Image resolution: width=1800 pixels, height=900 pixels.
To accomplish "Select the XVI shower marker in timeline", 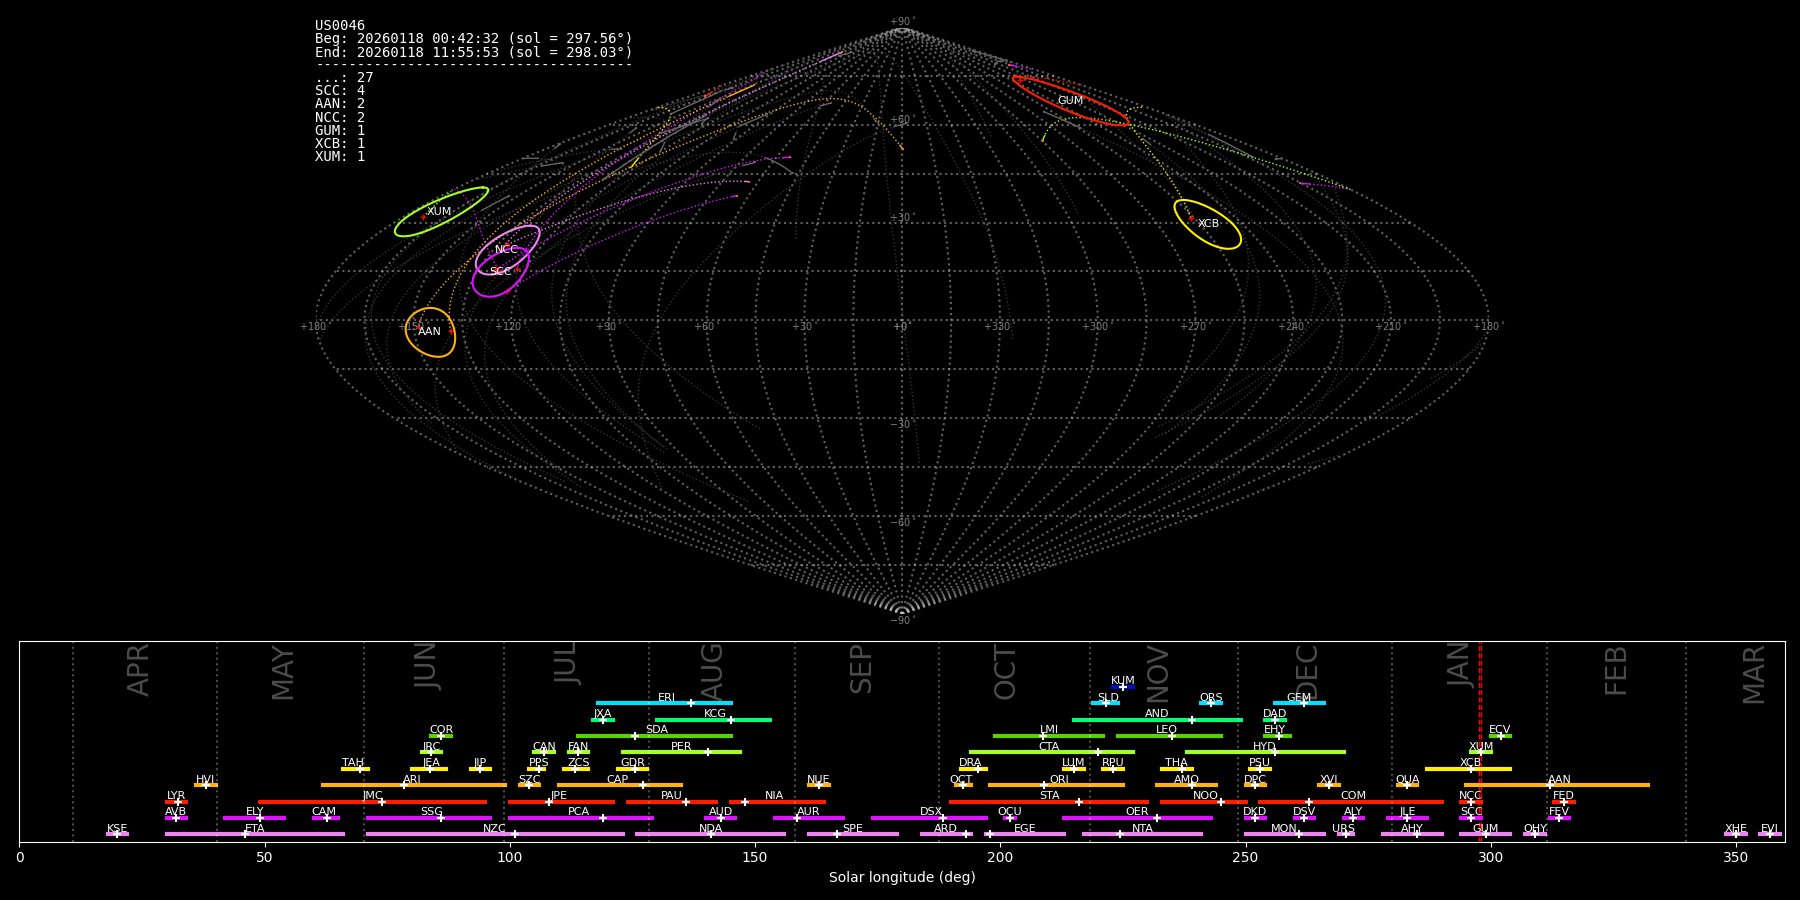I will (1328, 785).
